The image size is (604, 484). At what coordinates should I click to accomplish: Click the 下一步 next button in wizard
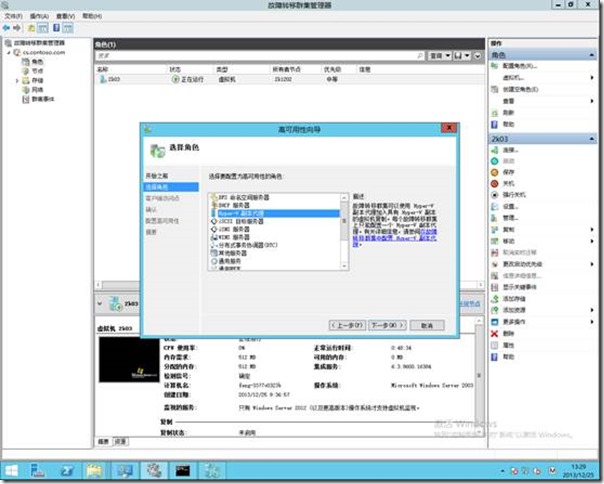click(387, 325)
